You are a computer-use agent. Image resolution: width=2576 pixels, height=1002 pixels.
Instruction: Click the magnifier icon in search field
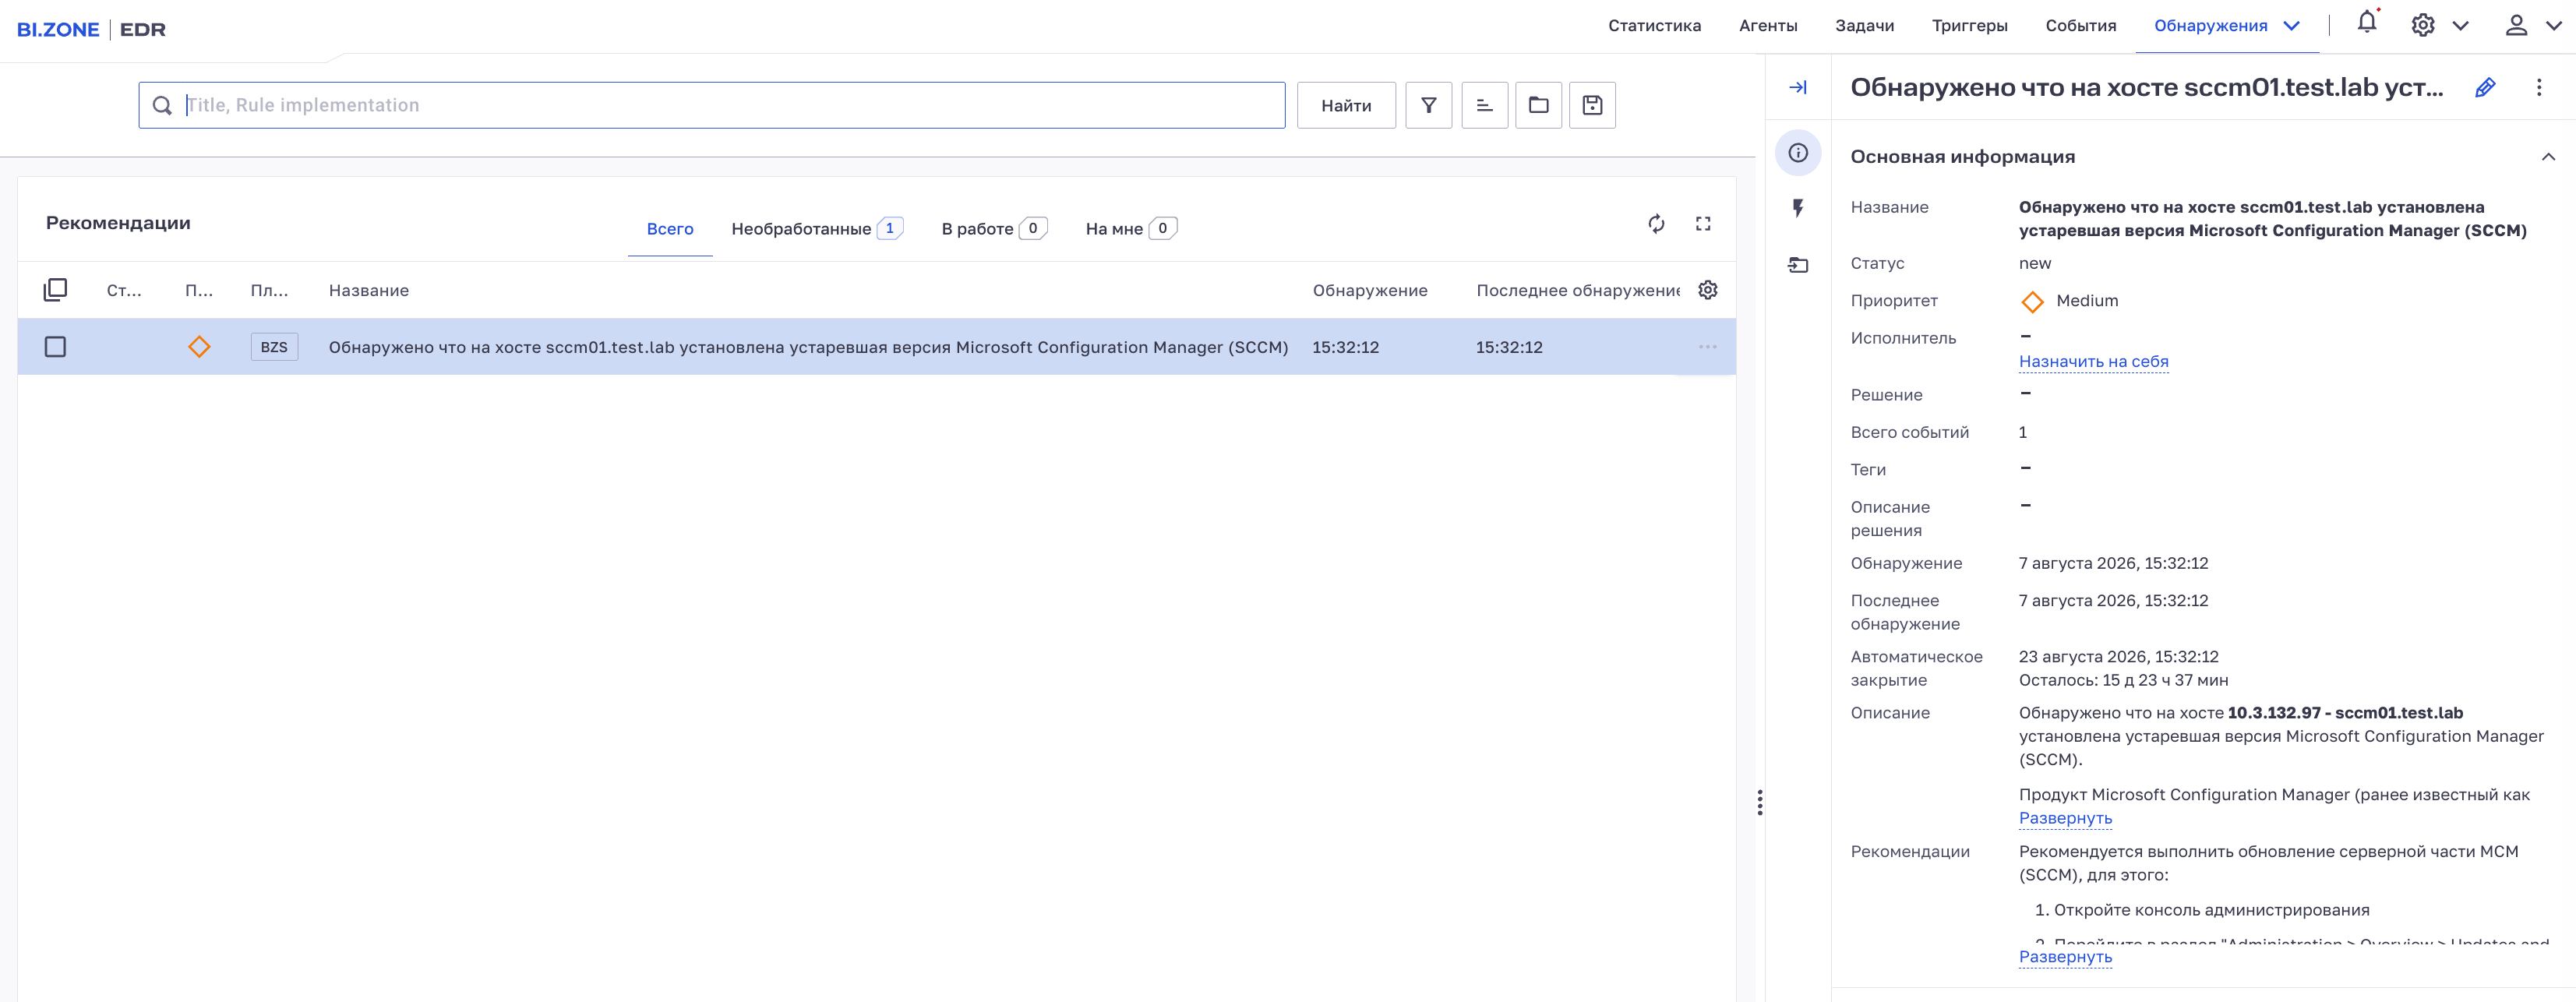coord(162,105)
